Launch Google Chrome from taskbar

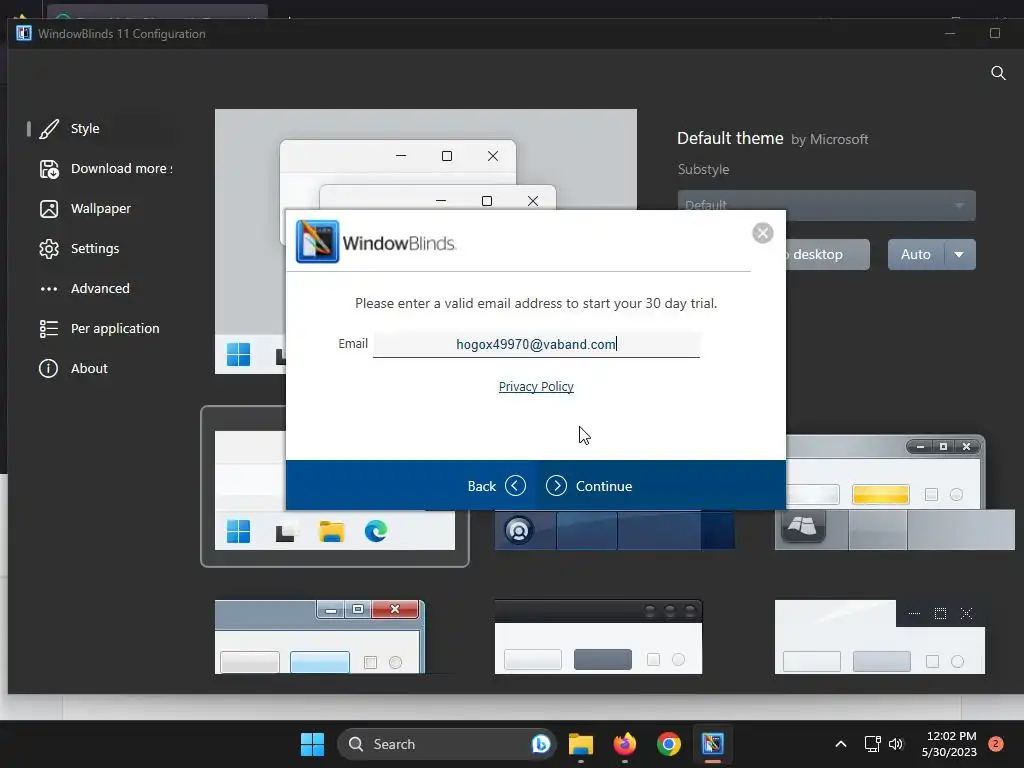coord(669,744)
